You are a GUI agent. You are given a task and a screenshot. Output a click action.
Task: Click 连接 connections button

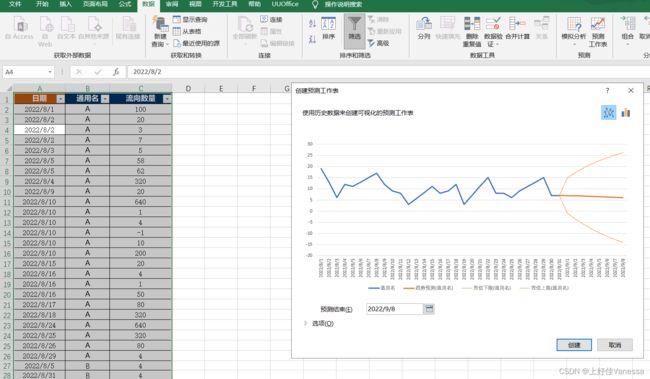coord(271,19)
